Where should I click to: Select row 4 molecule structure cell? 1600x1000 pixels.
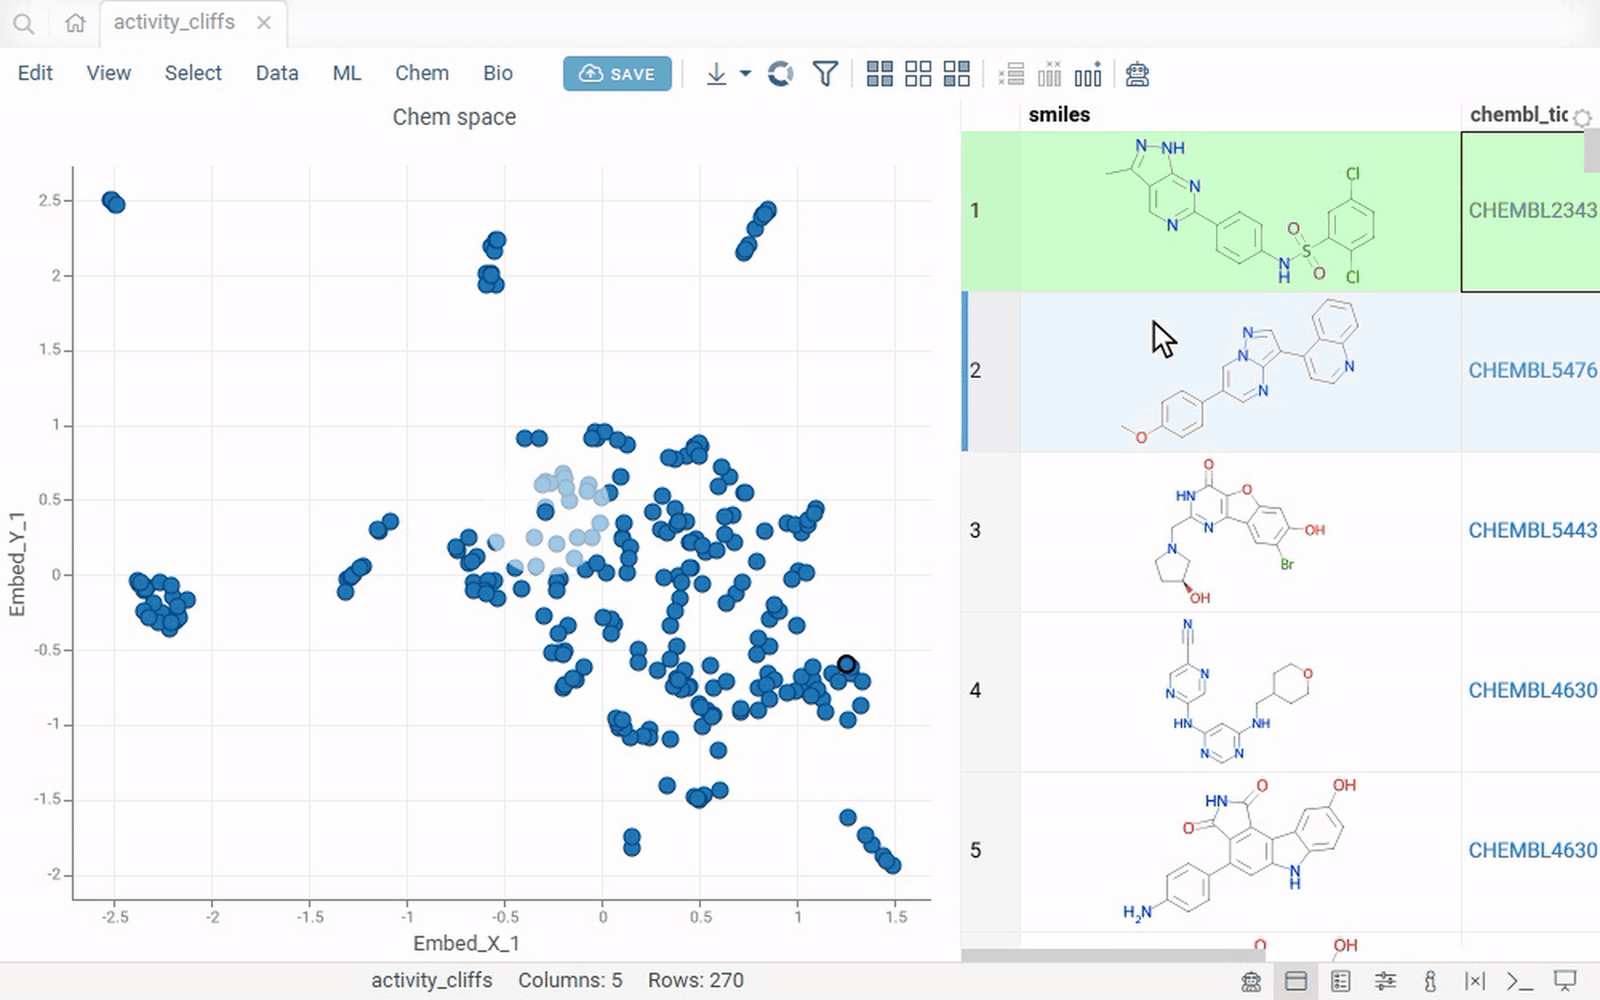coord(1240,691)
